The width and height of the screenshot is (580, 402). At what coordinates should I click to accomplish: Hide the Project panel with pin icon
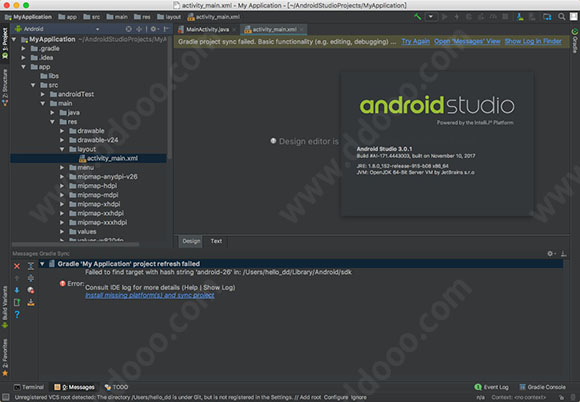166,29
